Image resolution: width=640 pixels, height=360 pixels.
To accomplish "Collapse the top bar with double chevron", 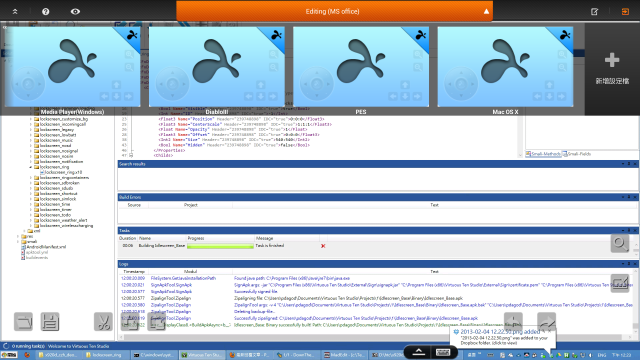I will coord(15,11).
